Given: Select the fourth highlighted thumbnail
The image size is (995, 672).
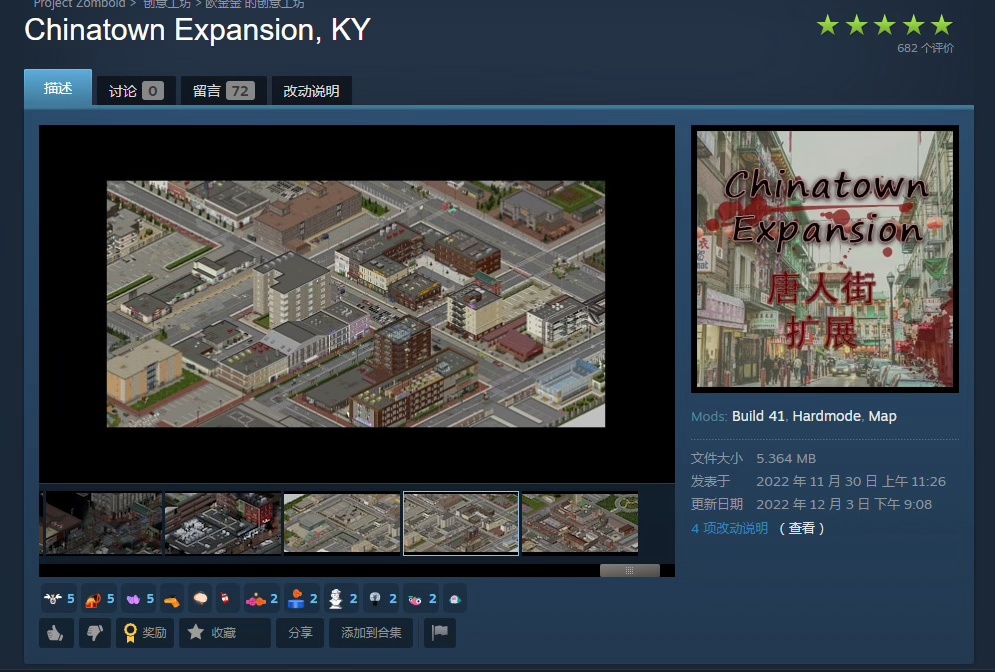Looking at the screenshot, I should (461, 524).
